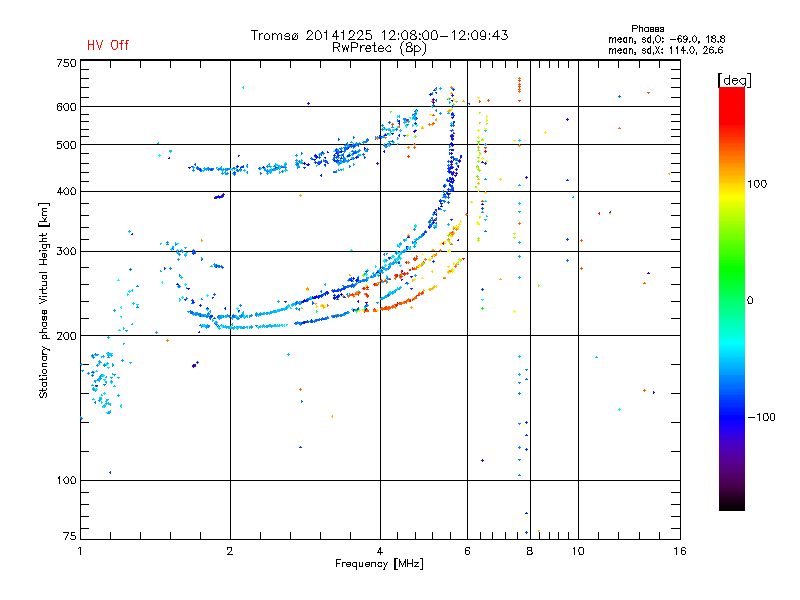Click the x-axis tick '6'
800x600 pixels.
tap(467, 551)
